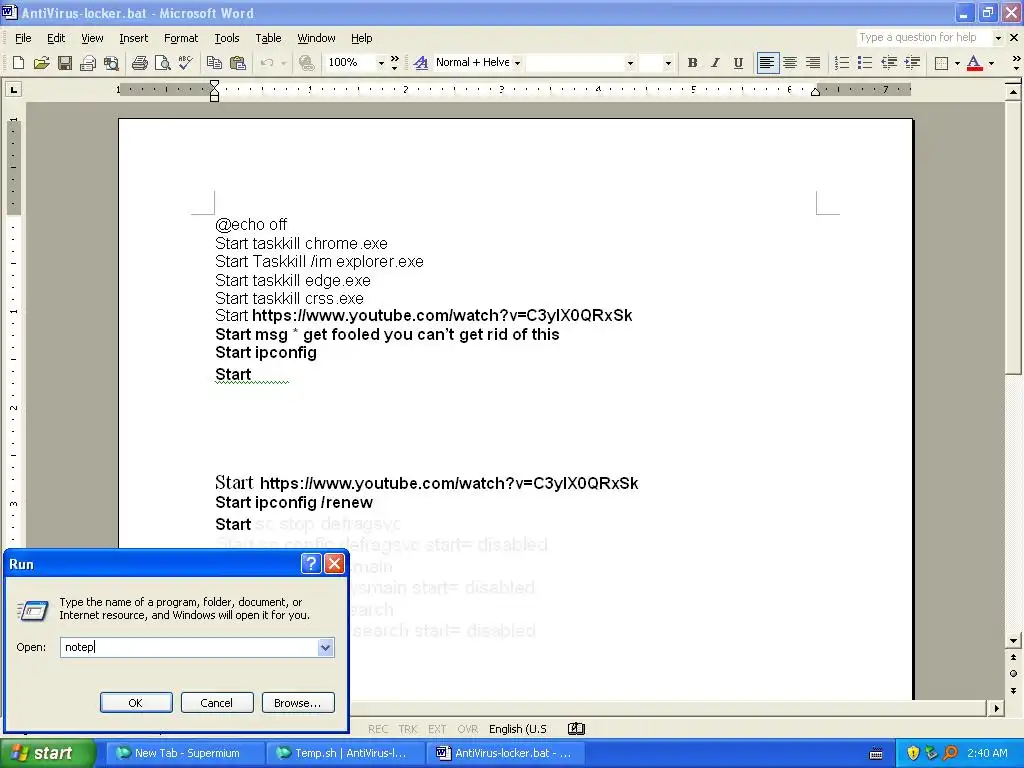Show more Standard toolbar options
The image size is (1024, 768).
point(394,63)
